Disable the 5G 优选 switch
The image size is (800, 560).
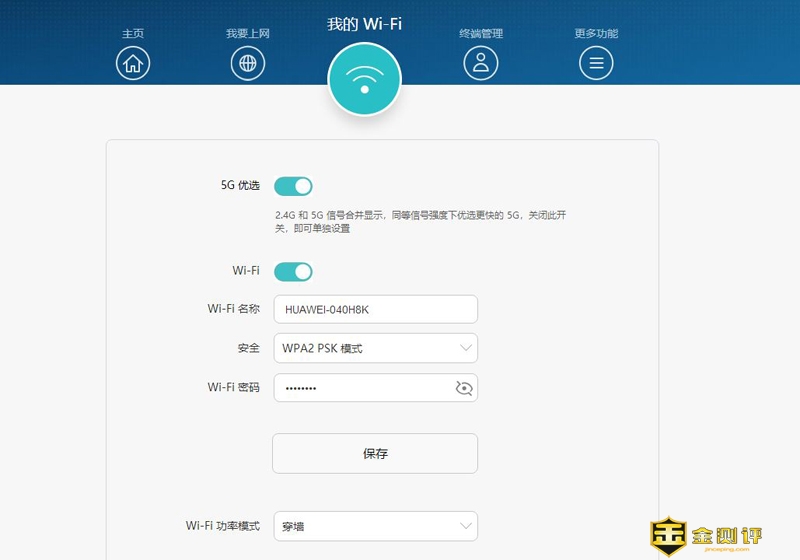(293, 186)
